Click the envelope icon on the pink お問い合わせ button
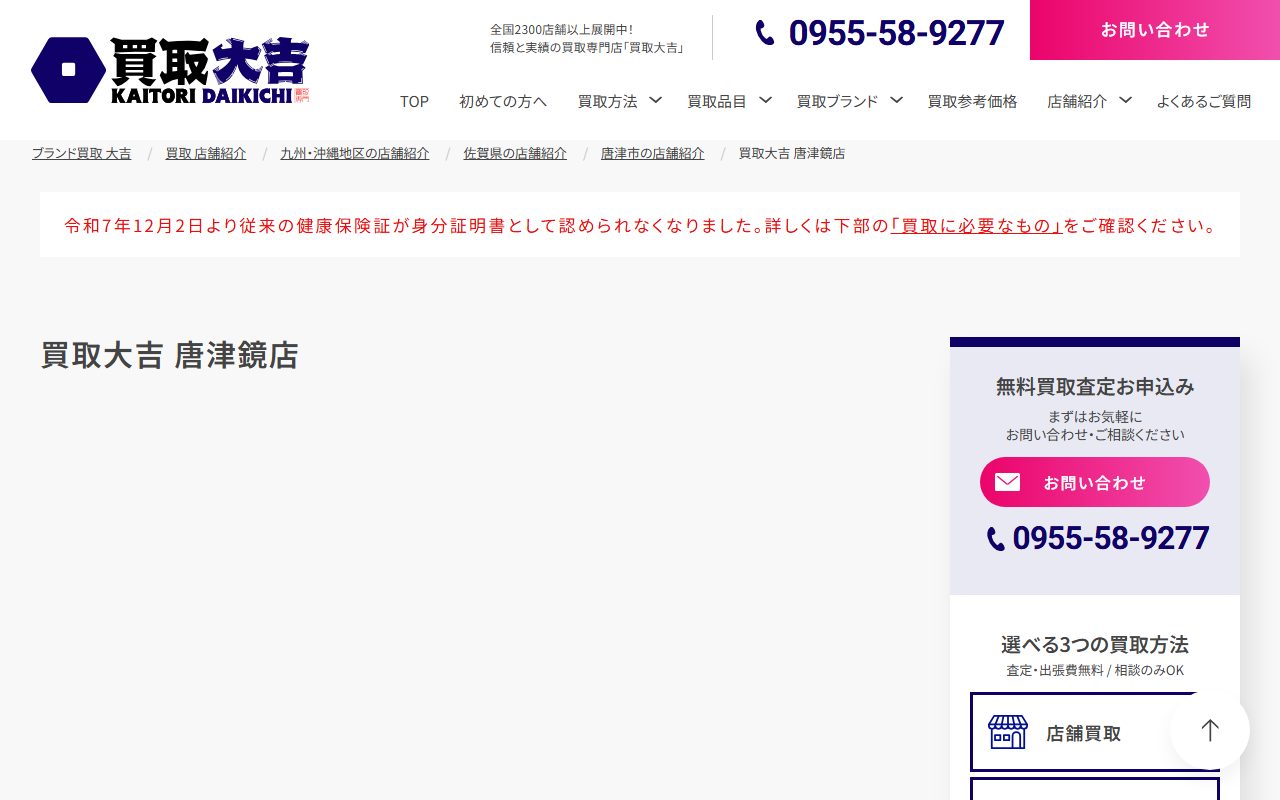 (1007, 482)
